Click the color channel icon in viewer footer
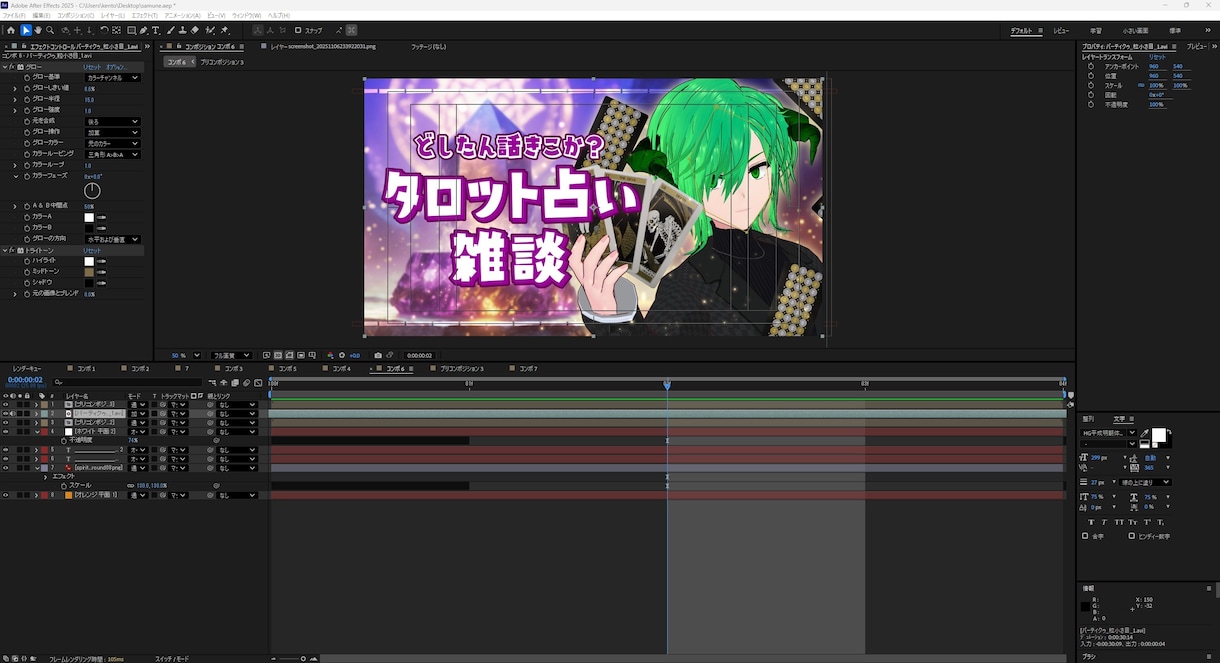The height and width of the screenshot is (663, 1220). (x=330, y=355)
